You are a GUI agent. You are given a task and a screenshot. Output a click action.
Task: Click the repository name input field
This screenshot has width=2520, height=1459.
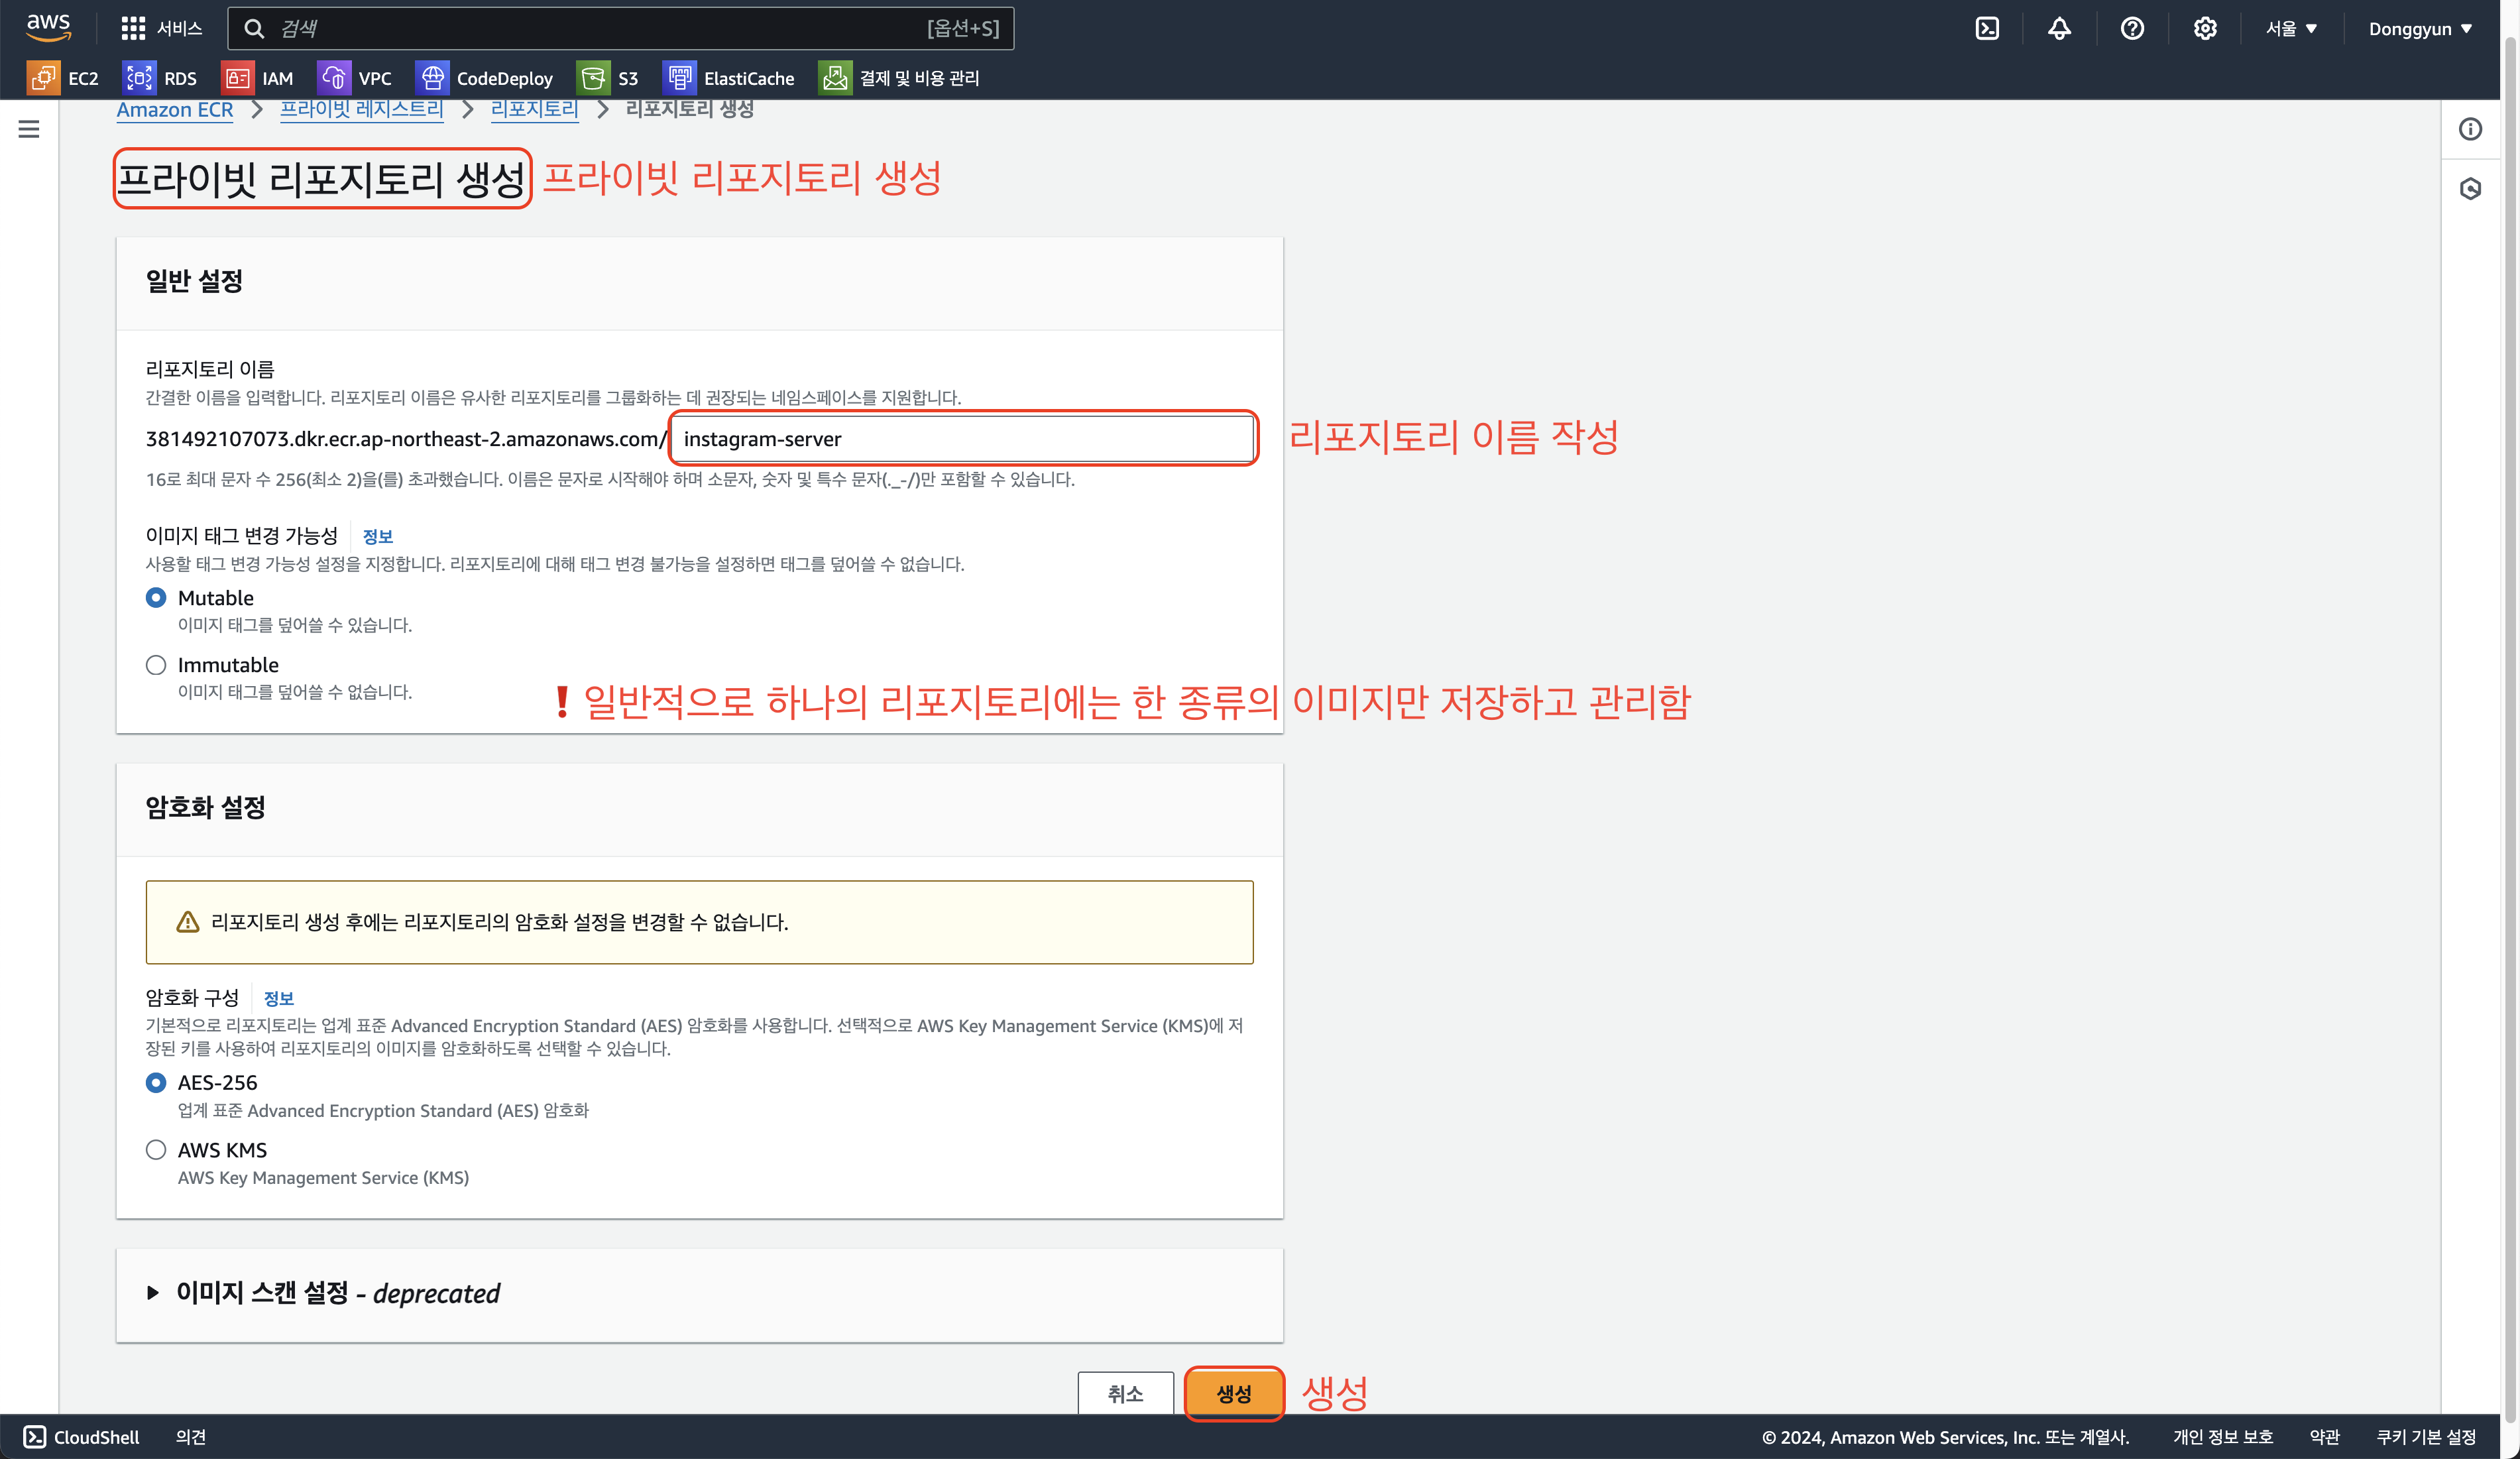pos(962,439)
